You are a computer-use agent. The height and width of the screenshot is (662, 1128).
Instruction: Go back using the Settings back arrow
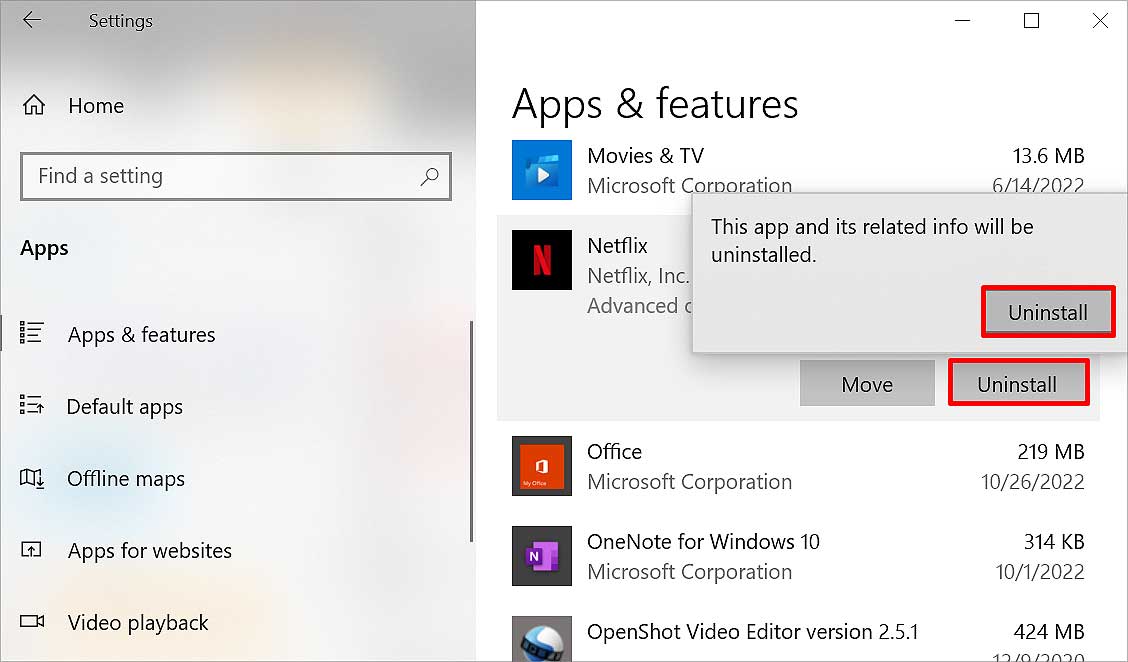click(32, 20)
